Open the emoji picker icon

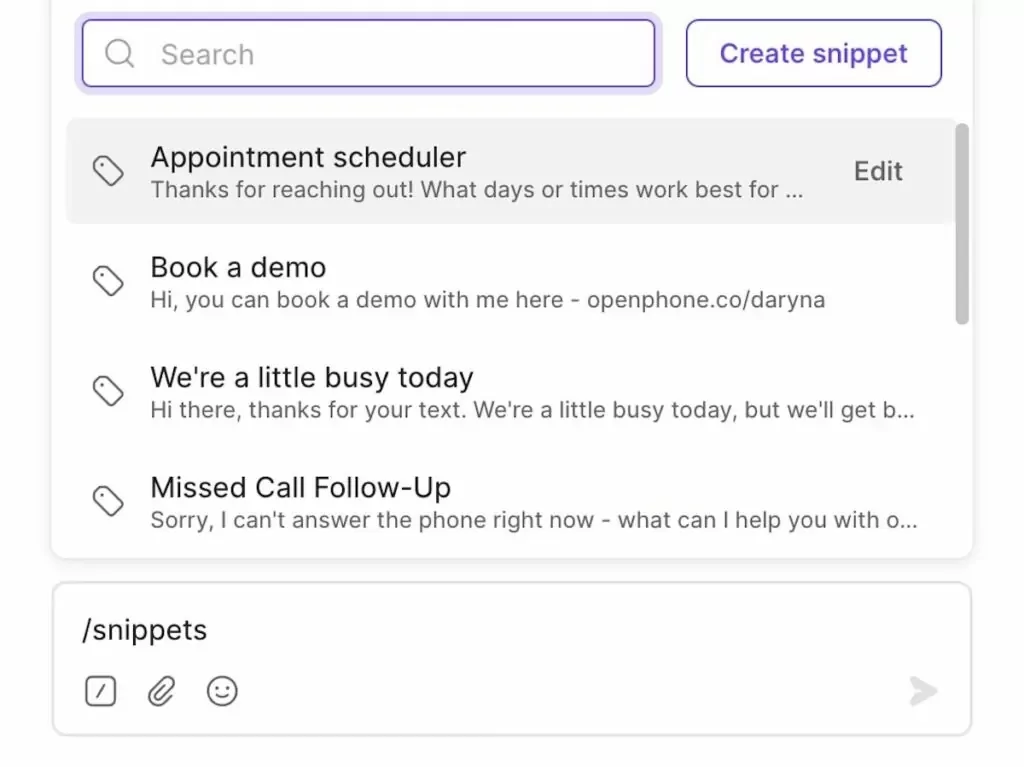[222, 690]
